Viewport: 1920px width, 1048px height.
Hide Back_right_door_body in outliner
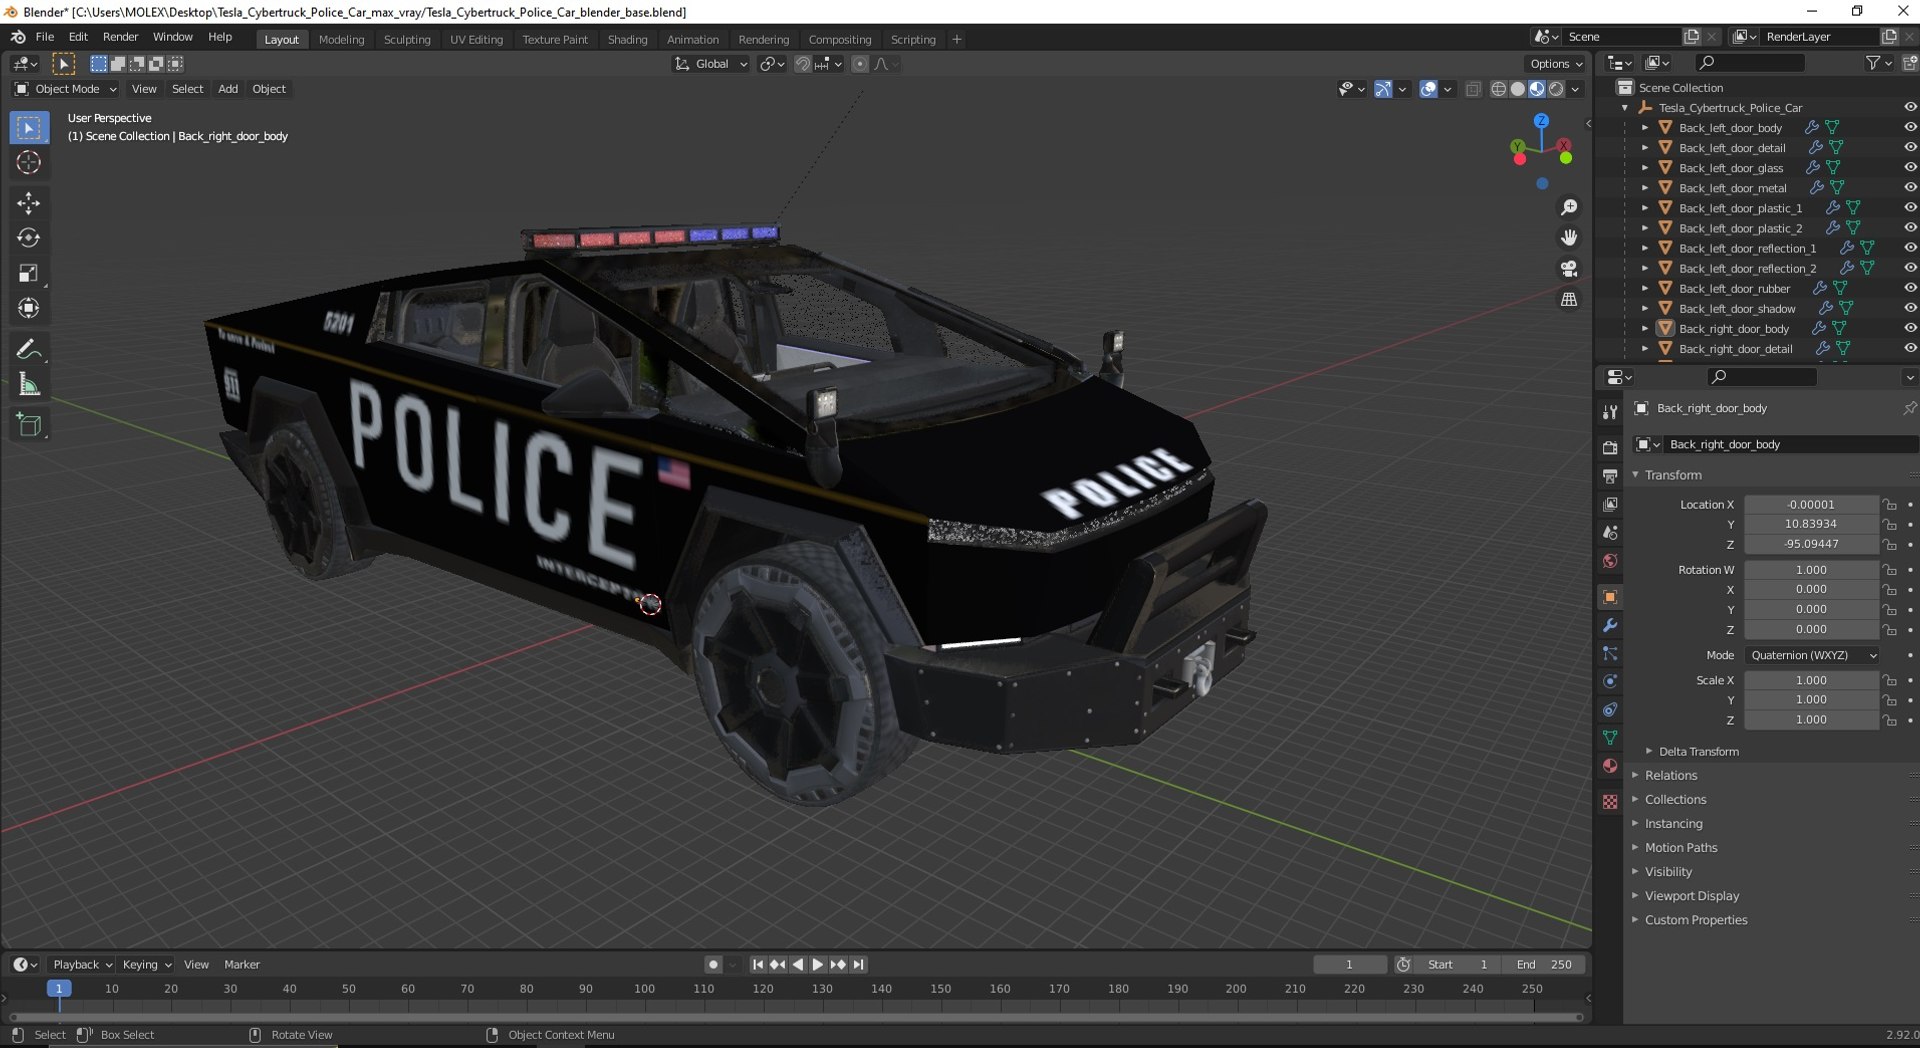click(1910, 328)
